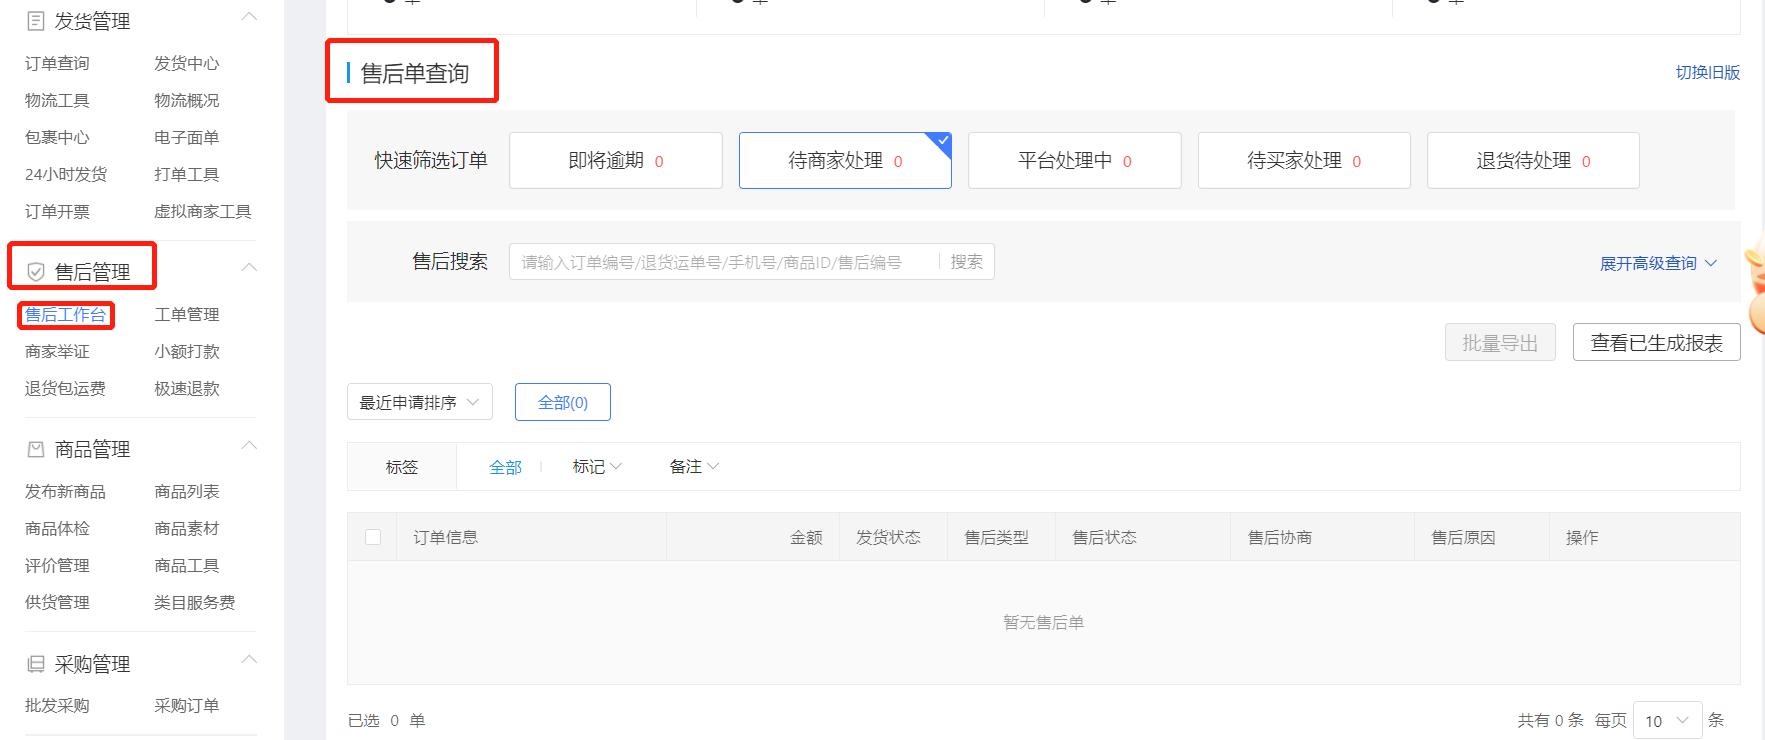Open 物流工具 in sidebar

pos(57,100)
